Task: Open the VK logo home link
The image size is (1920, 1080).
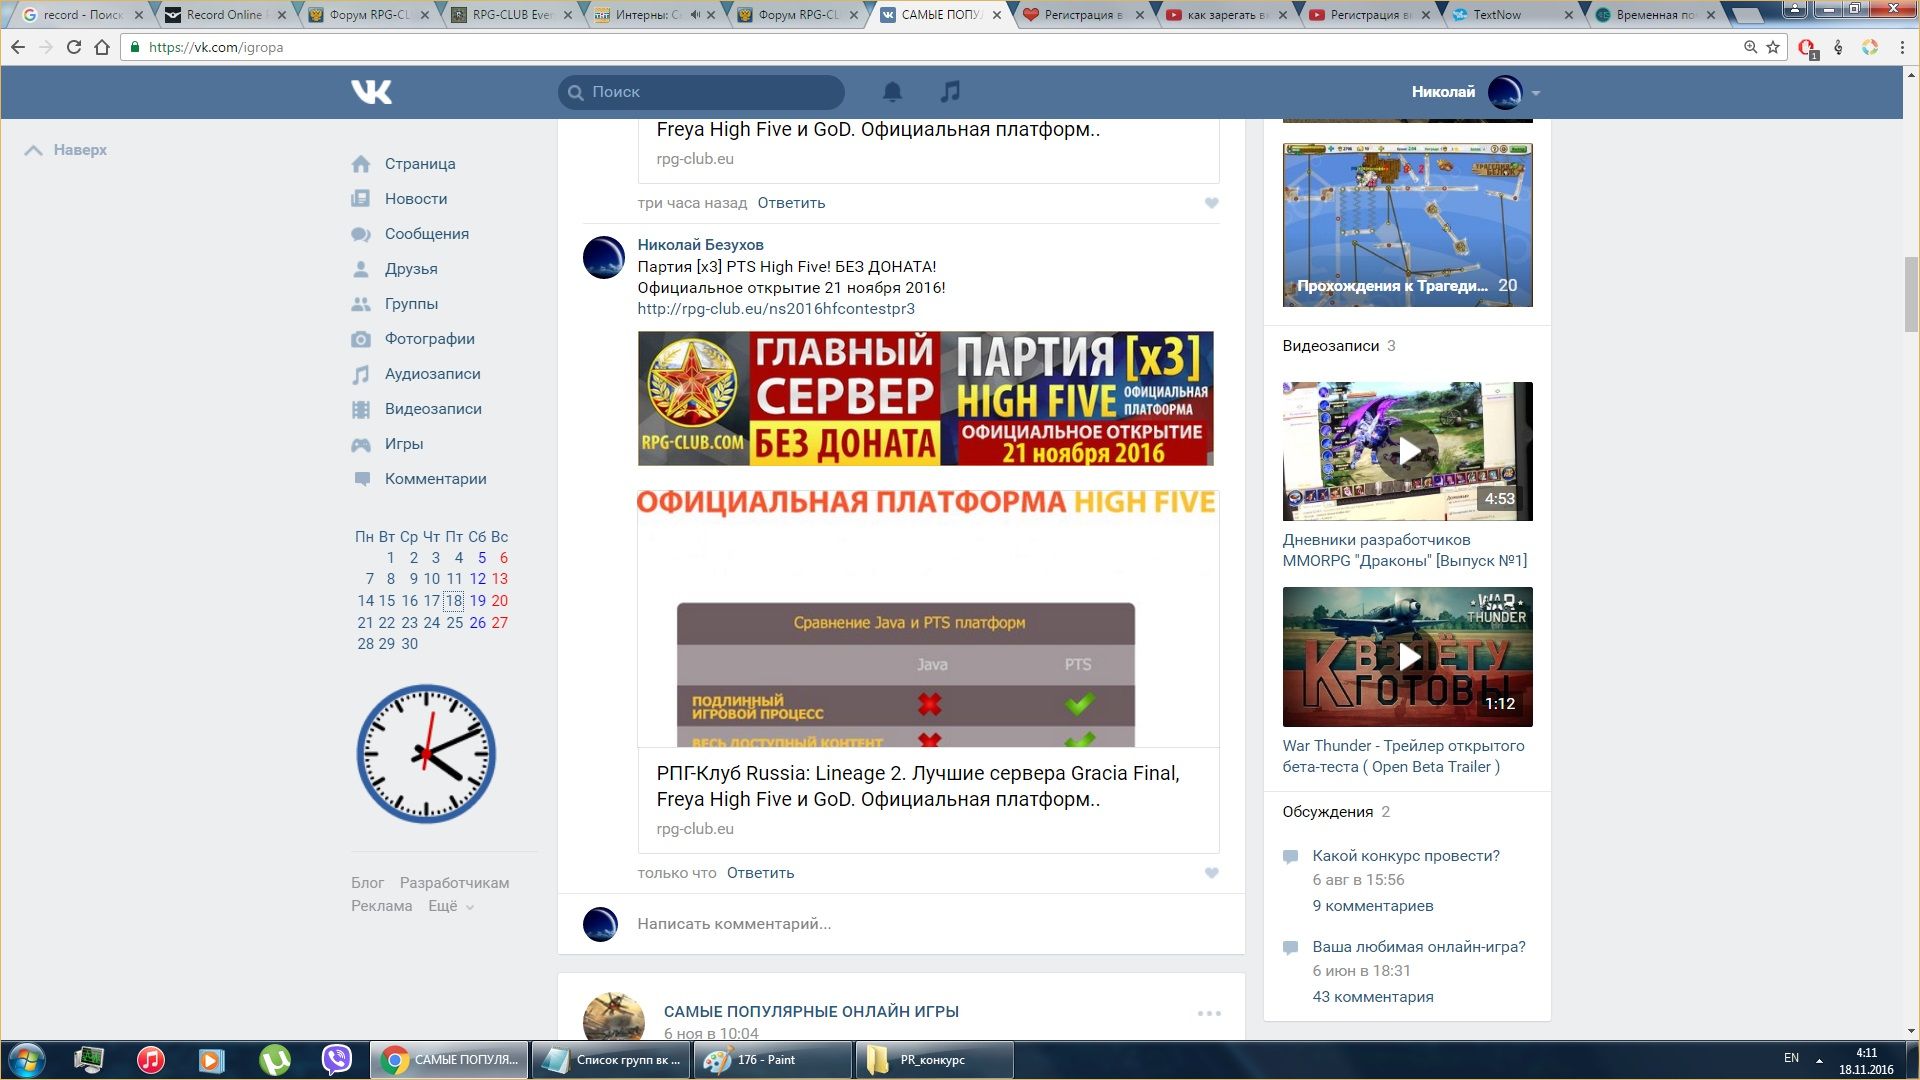Action: pos(371,92)
